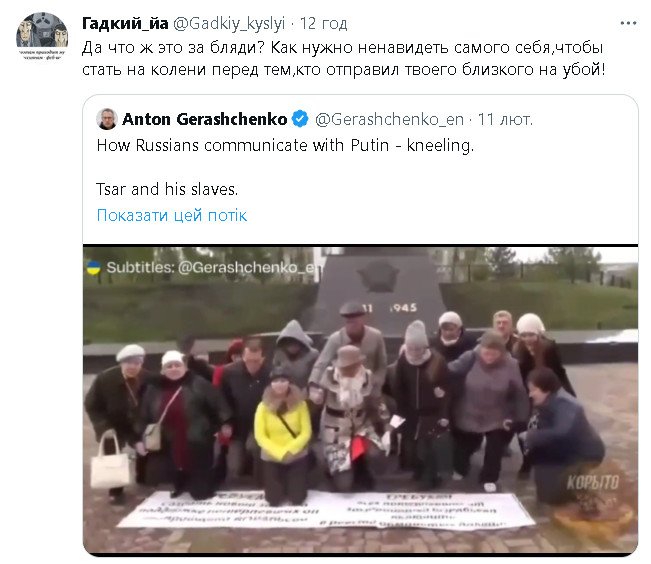Click the blue verified badge
Image resolution: width=651 pixels, height=564 pixels.
pyautogui.click(x=300, y=119)
